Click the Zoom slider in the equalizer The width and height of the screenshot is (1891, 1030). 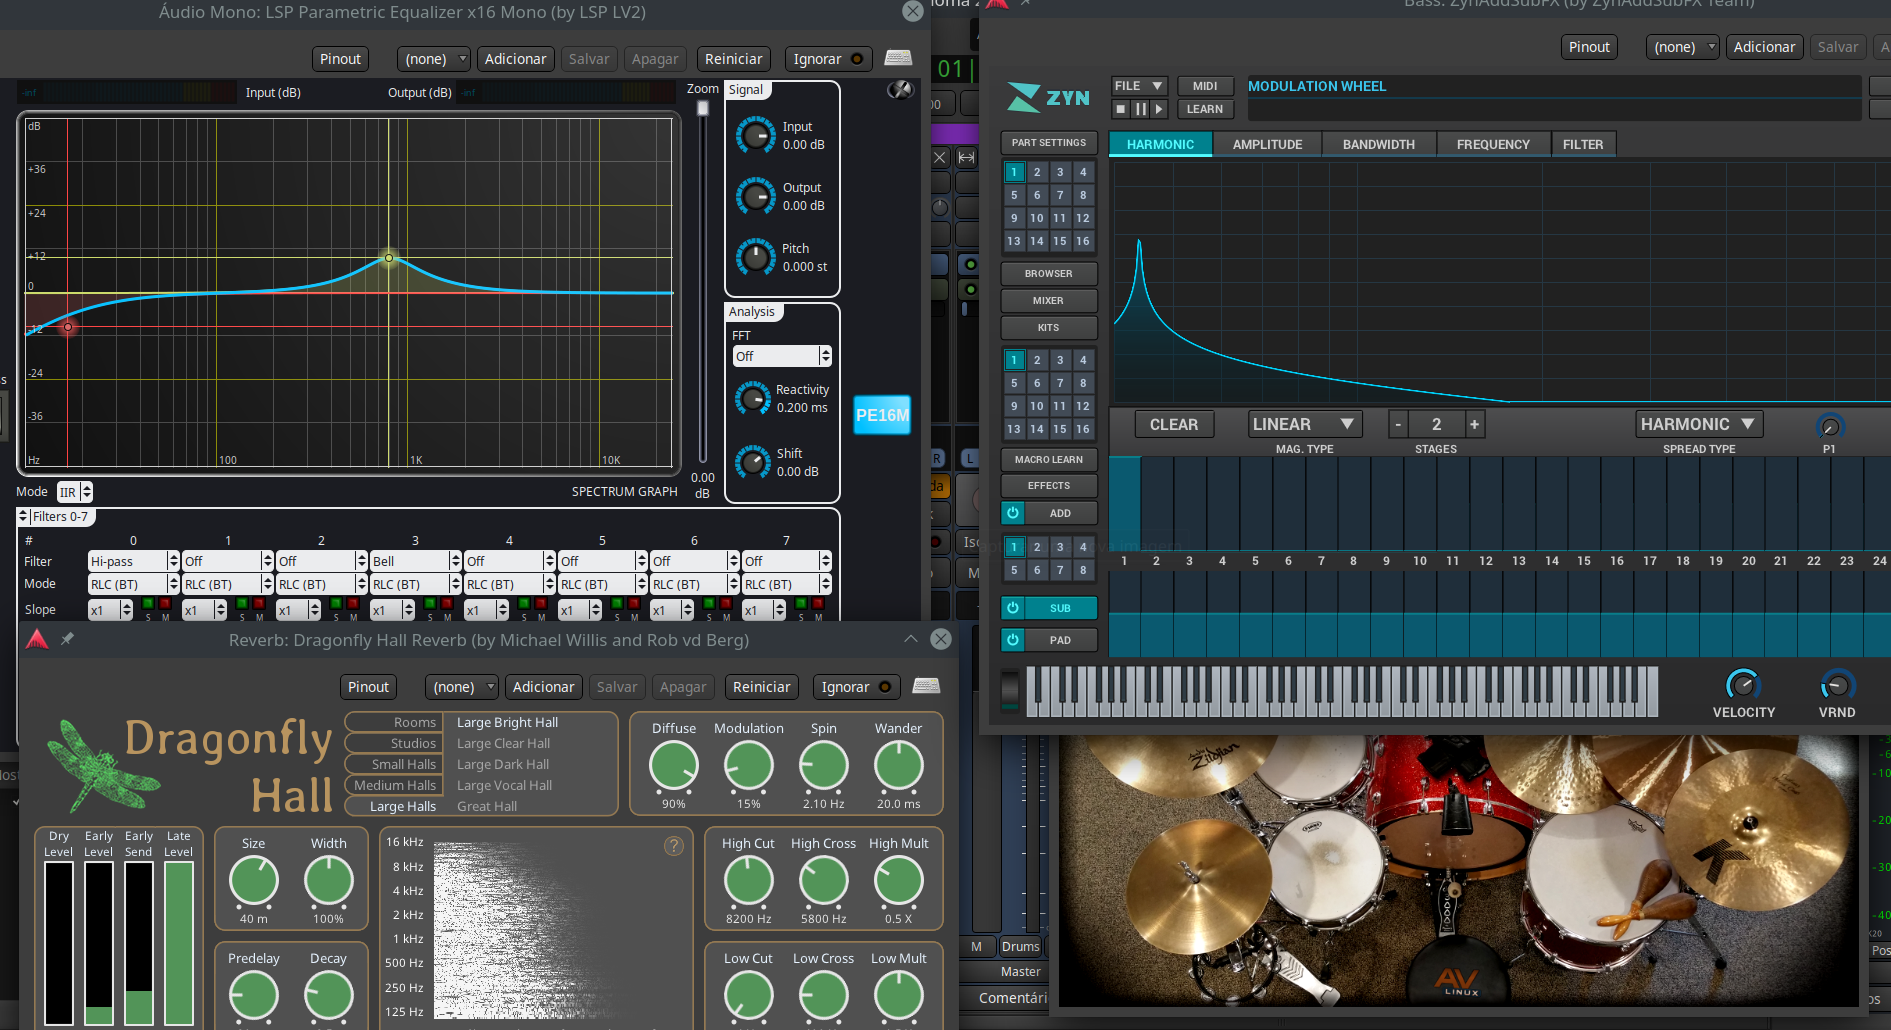[703, 107]
